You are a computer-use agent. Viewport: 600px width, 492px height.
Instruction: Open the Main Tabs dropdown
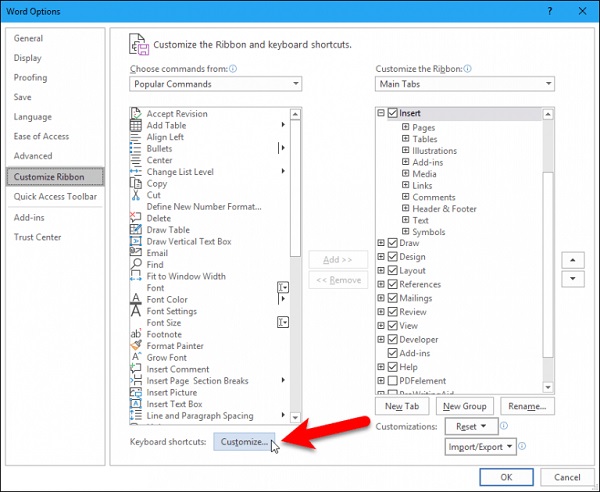(465, 85)
